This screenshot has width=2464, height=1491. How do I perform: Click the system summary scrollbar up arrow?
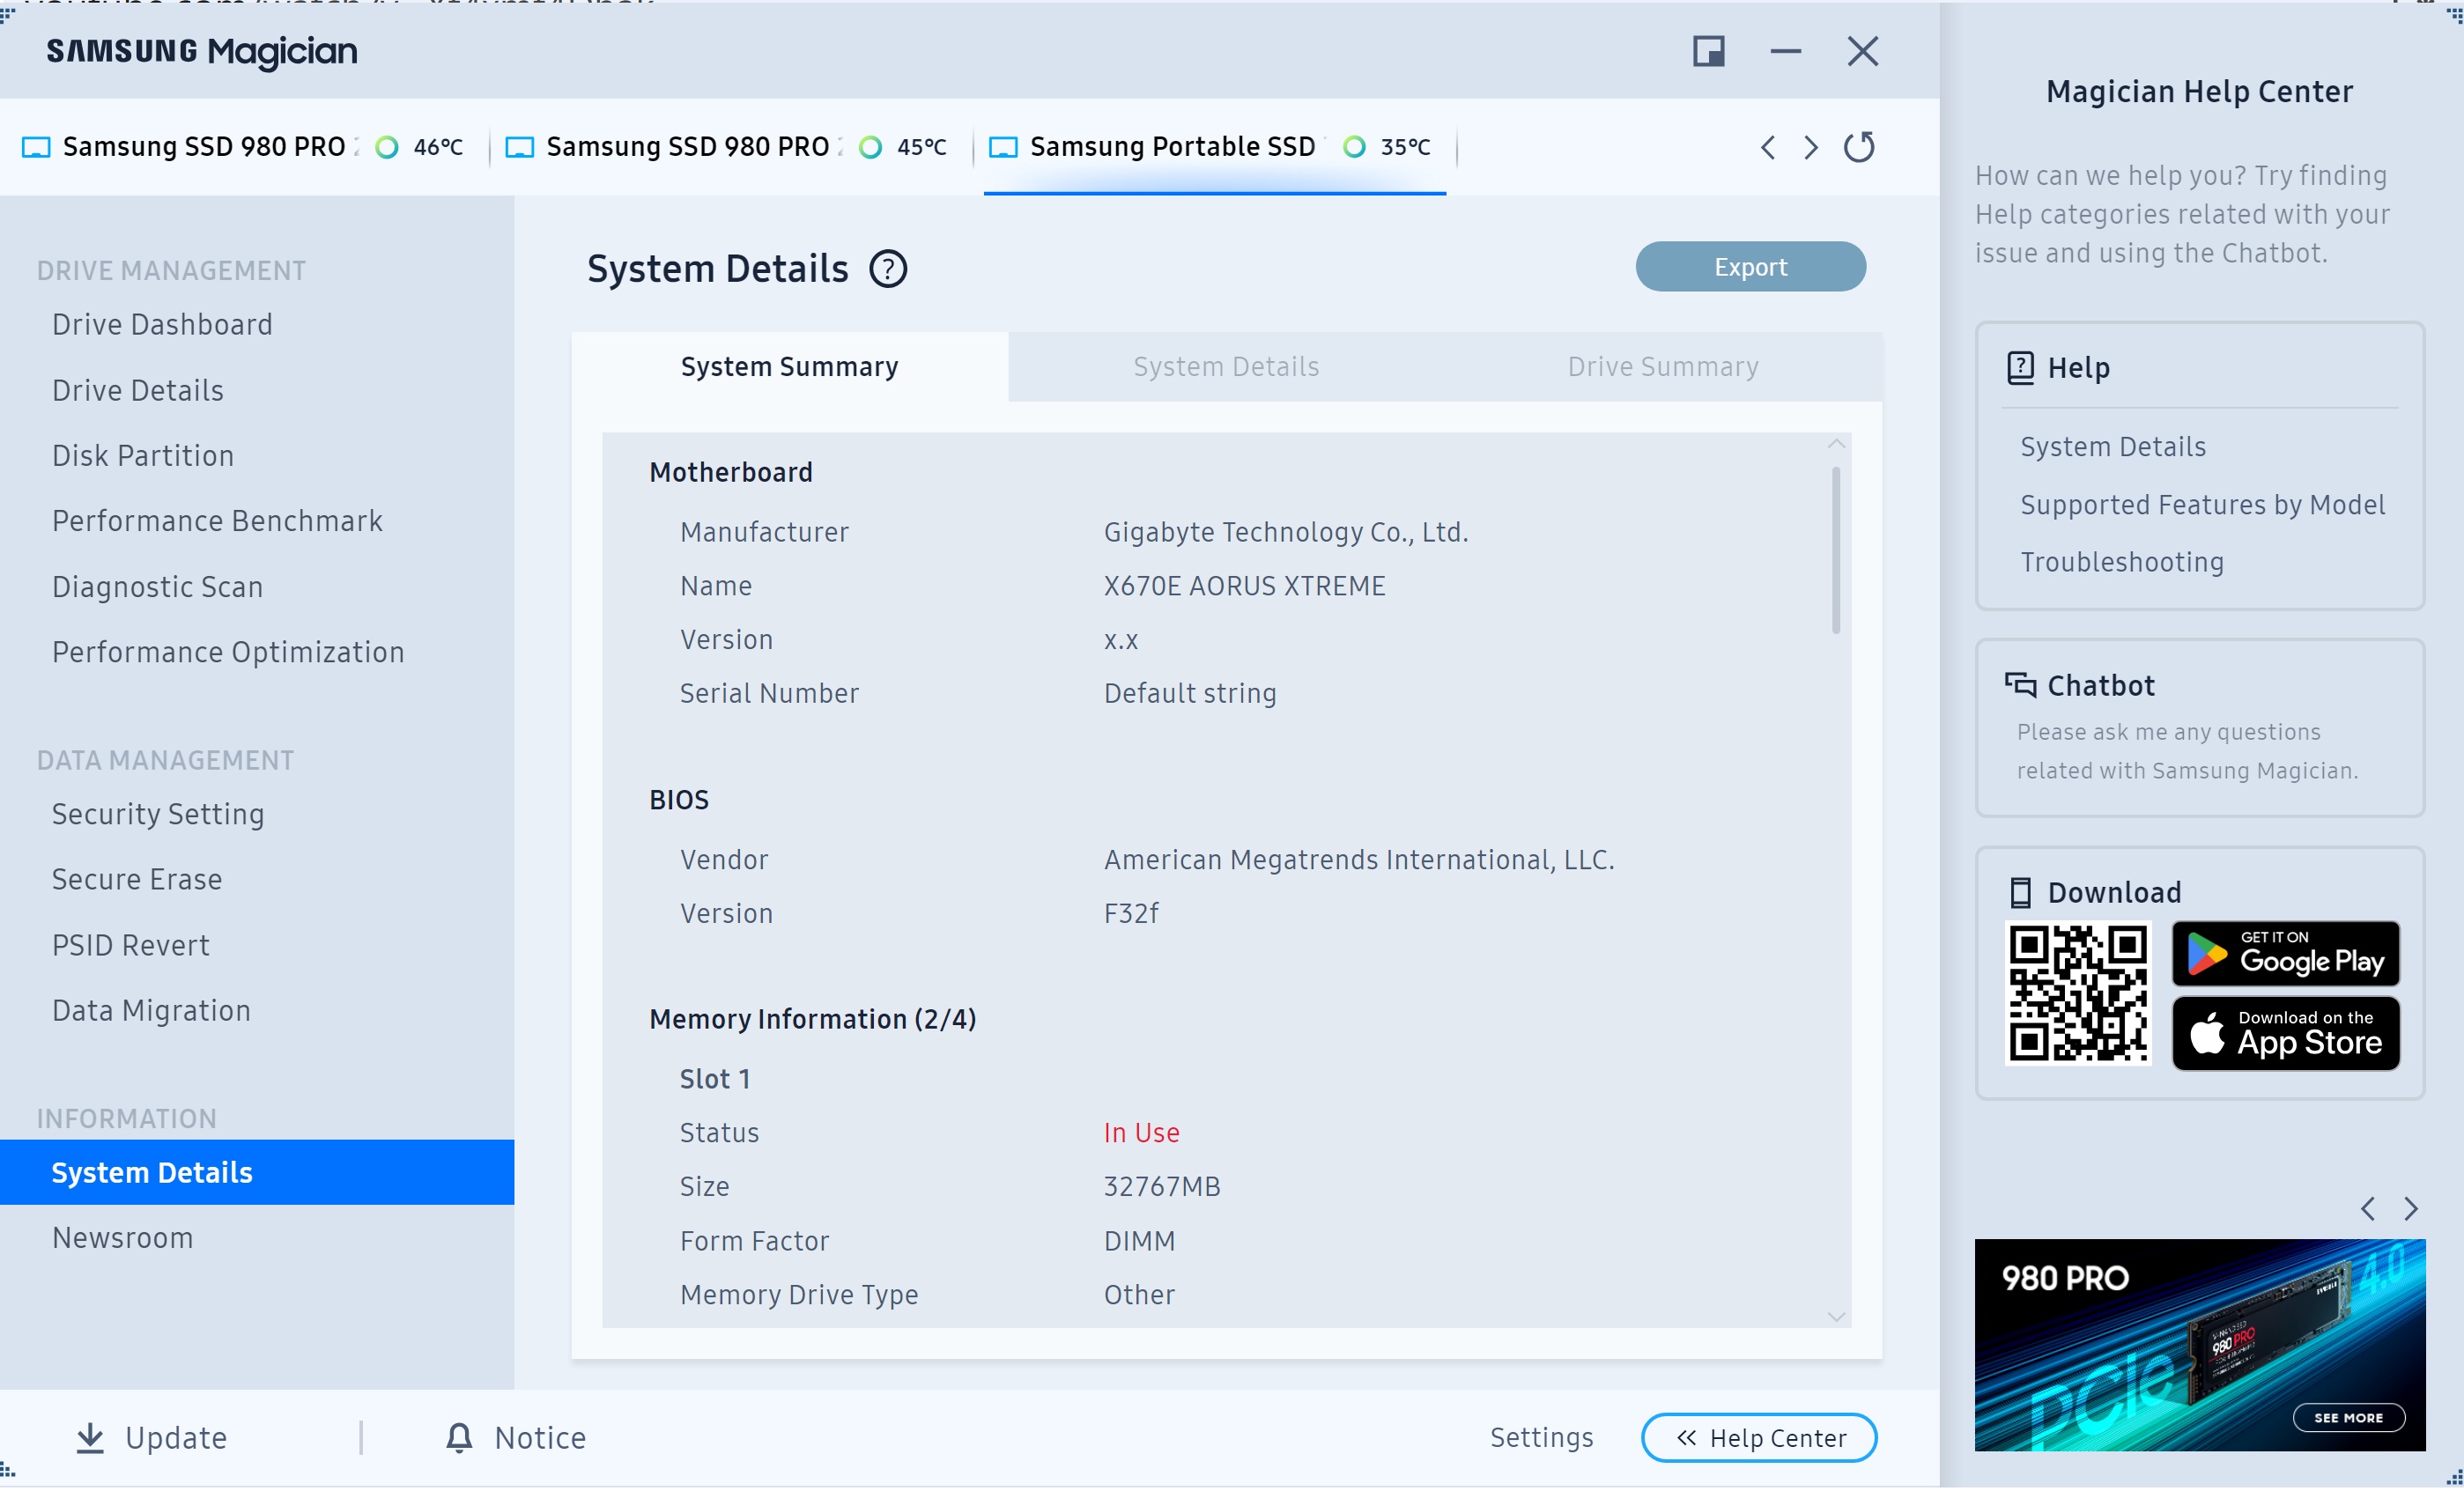pos(1836,444)
